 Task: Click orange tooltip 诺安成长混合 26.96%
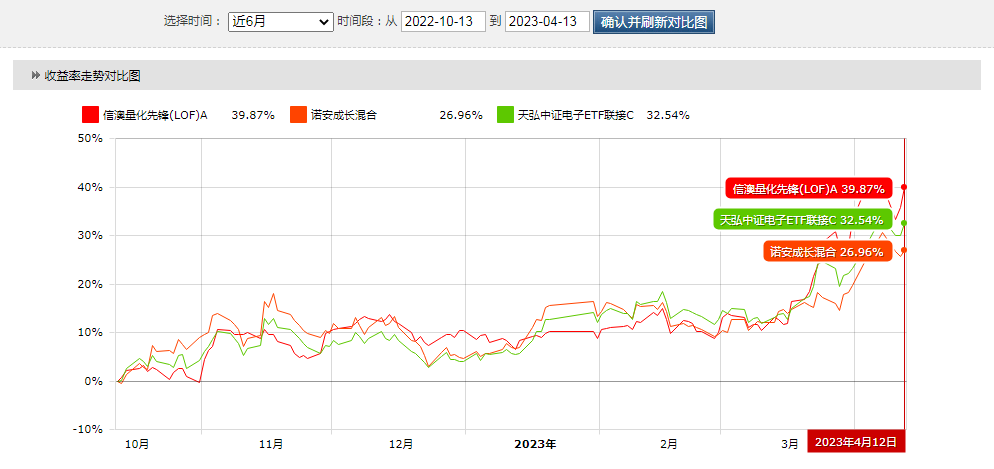pyautogui.click(x=827, y=252)
